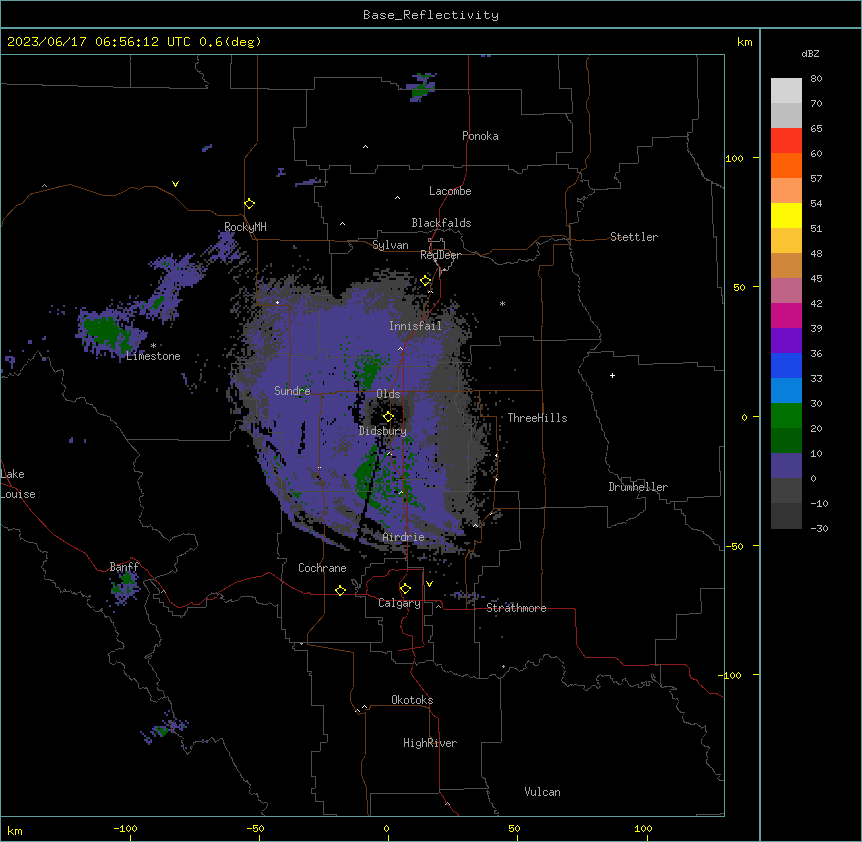Click the dark gray -10 dBZ swatch
The image size is (862, 842).
click(x=786, y=515)
